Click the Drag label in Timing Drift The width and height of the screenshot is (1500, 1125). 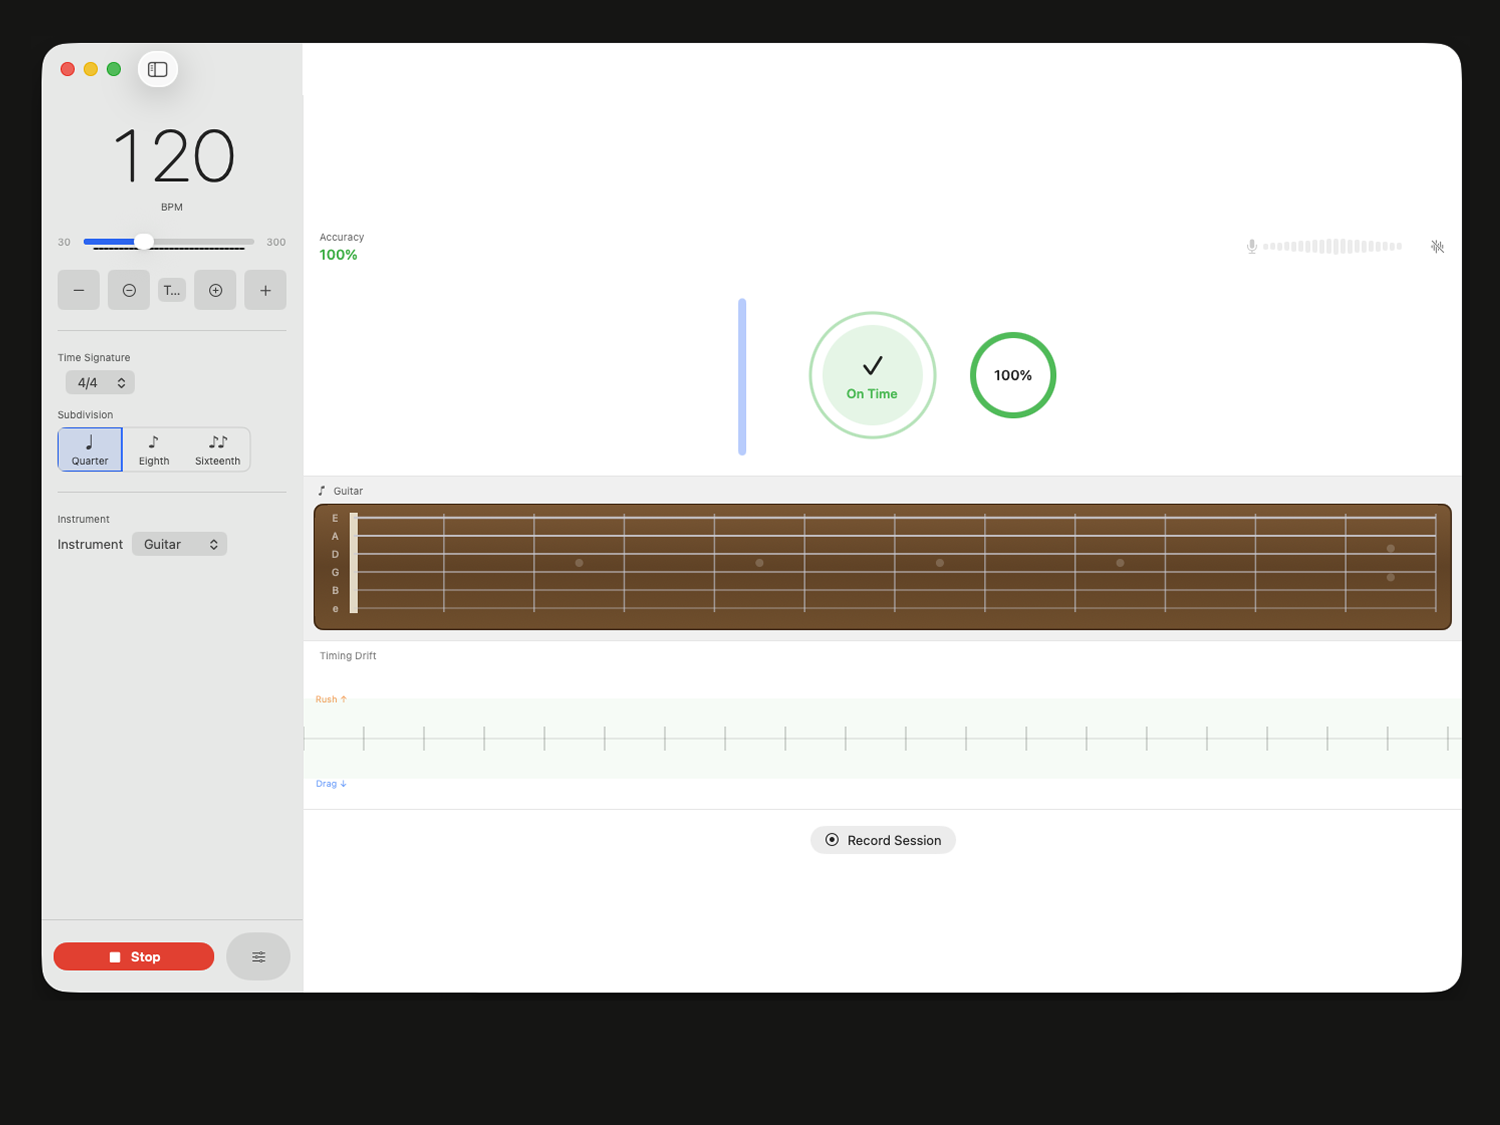[331, 784]
